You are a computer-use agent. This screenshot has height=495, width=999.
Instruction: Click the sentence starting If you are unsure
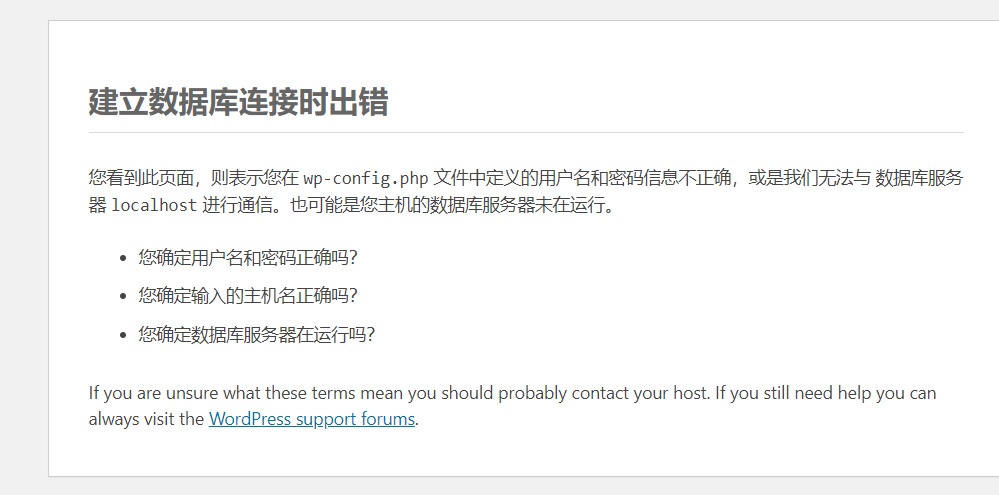(399, 393)
